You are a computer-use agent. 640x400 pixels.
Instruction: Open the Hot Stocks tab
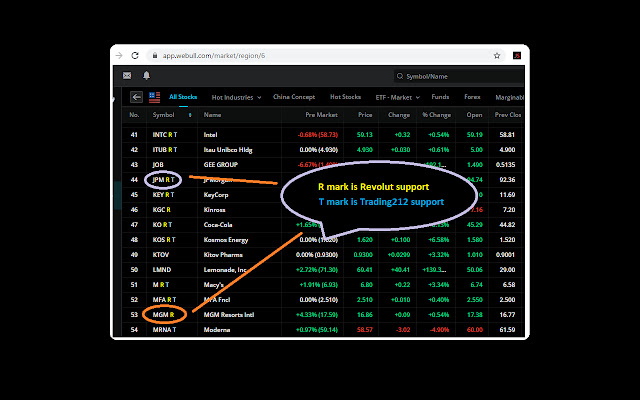345,97
